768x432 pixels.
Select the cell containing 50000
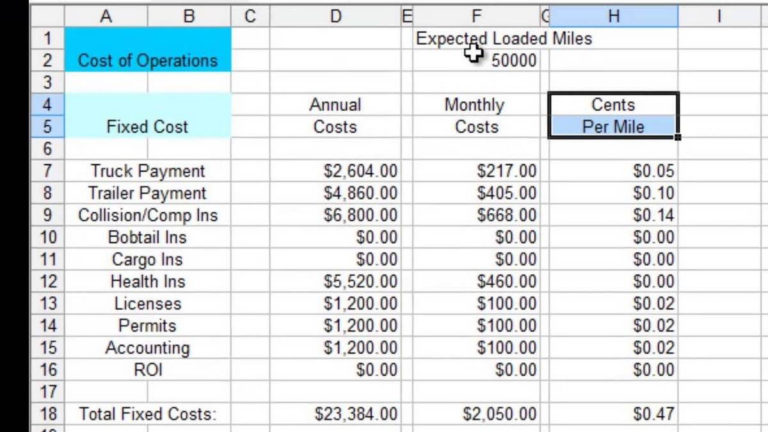pos(514,60)
